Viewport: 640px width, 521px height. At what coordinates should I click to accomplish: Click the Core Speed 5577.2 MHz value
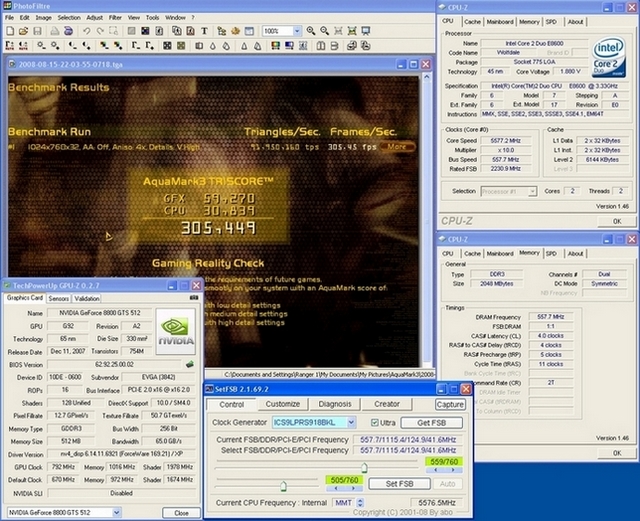click(x=505, y=140)
